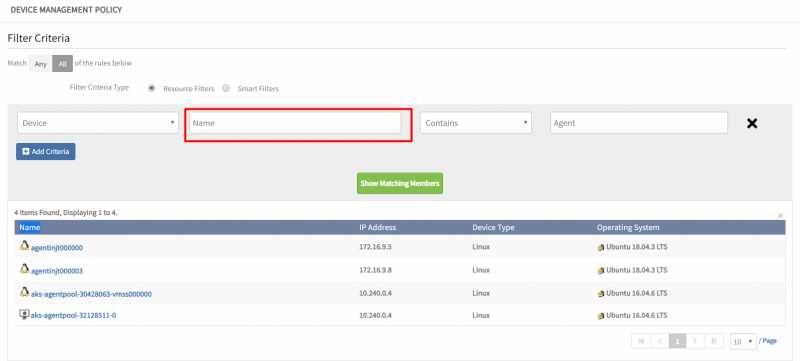
Task: Click the IP address 172.16.9.5
Action: pyautogui.click(x=376, y=247)
